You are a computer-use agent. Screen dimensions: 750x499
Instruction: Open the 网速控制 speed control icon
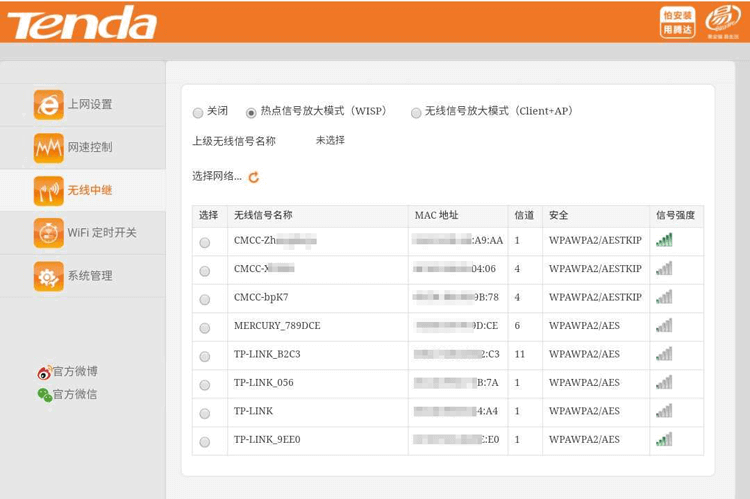48,148
